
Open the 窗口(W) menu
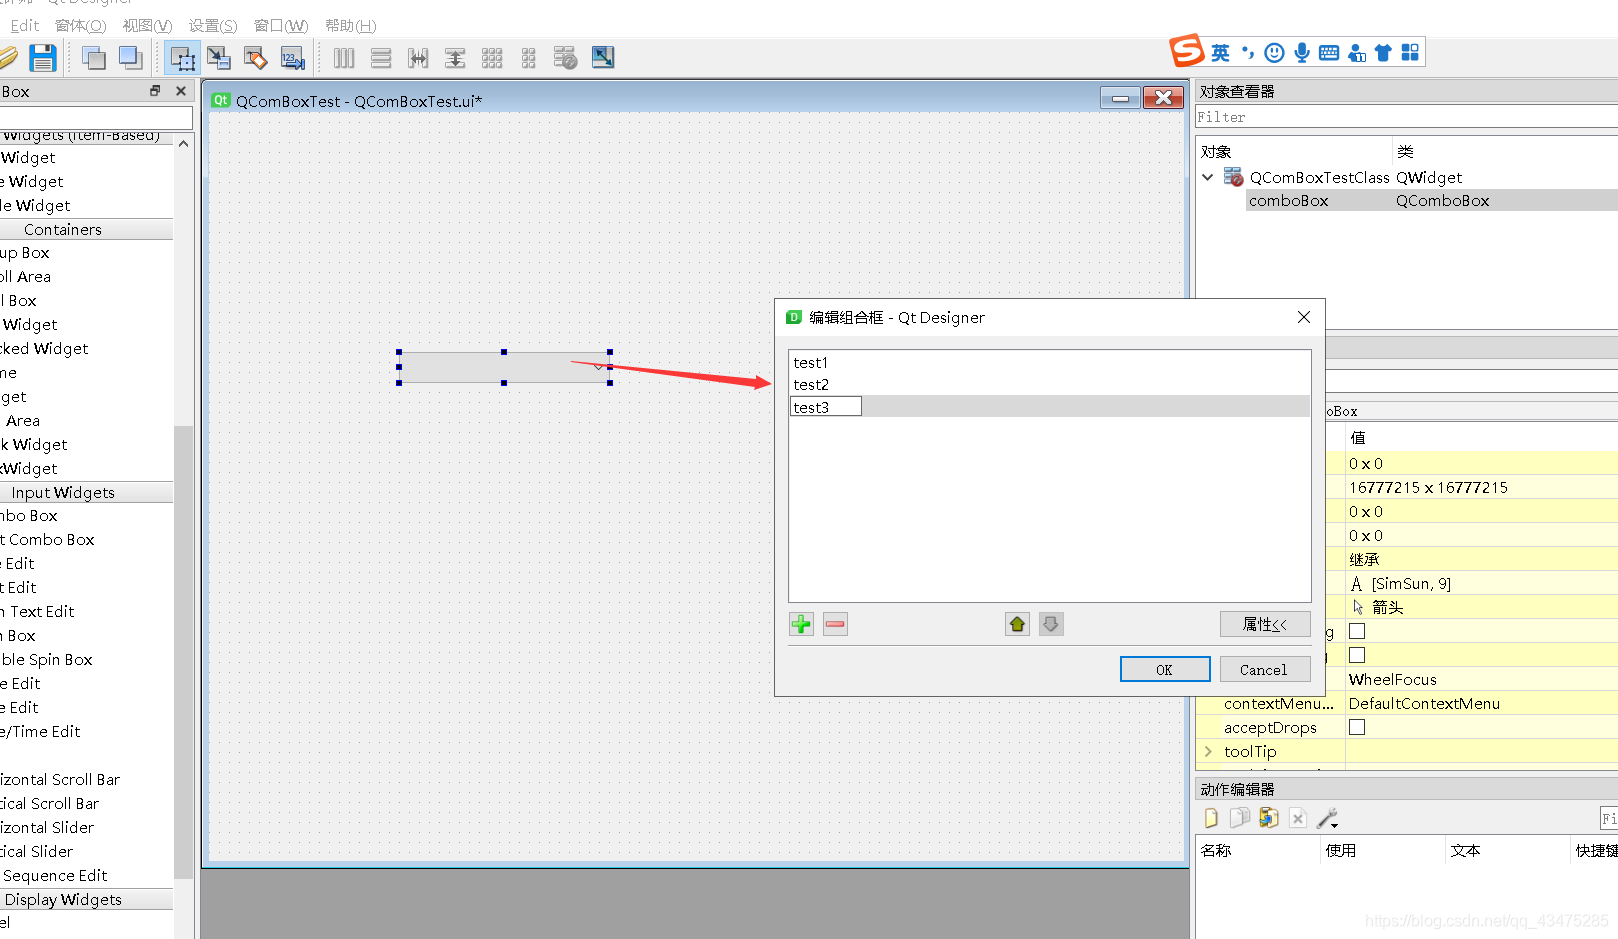(281, 25)
